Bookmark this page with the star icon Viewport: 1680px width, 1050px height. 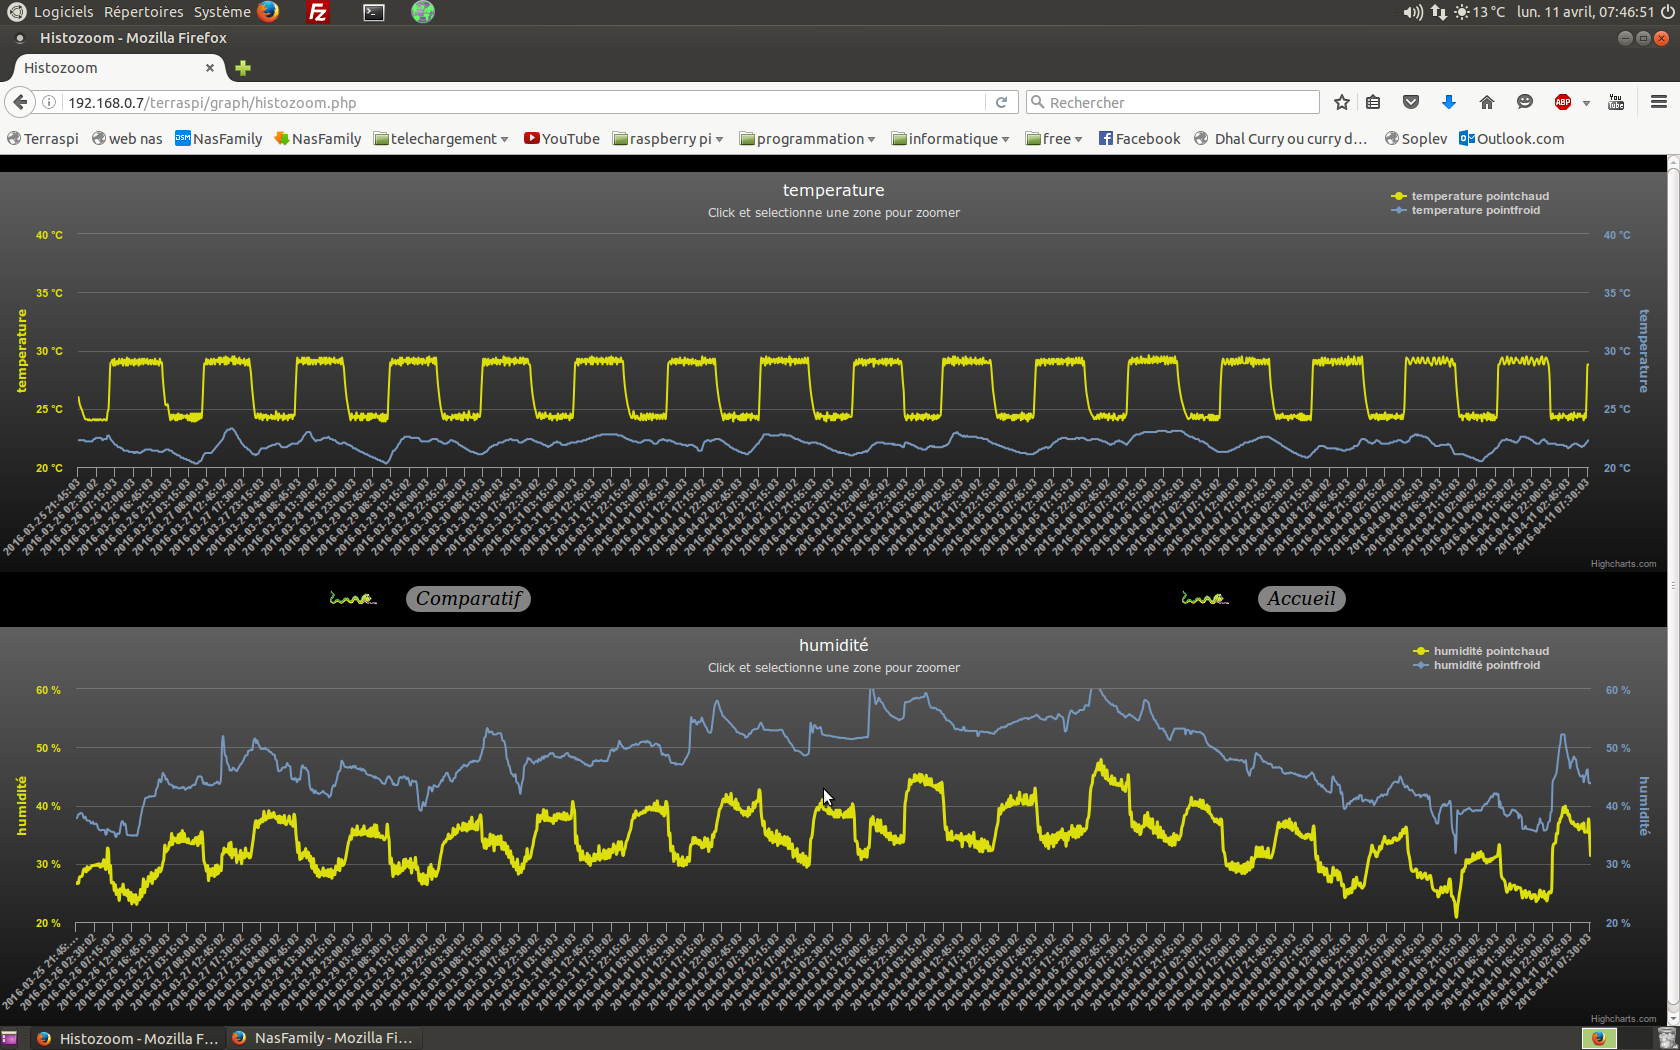(x=1342, y=102)
